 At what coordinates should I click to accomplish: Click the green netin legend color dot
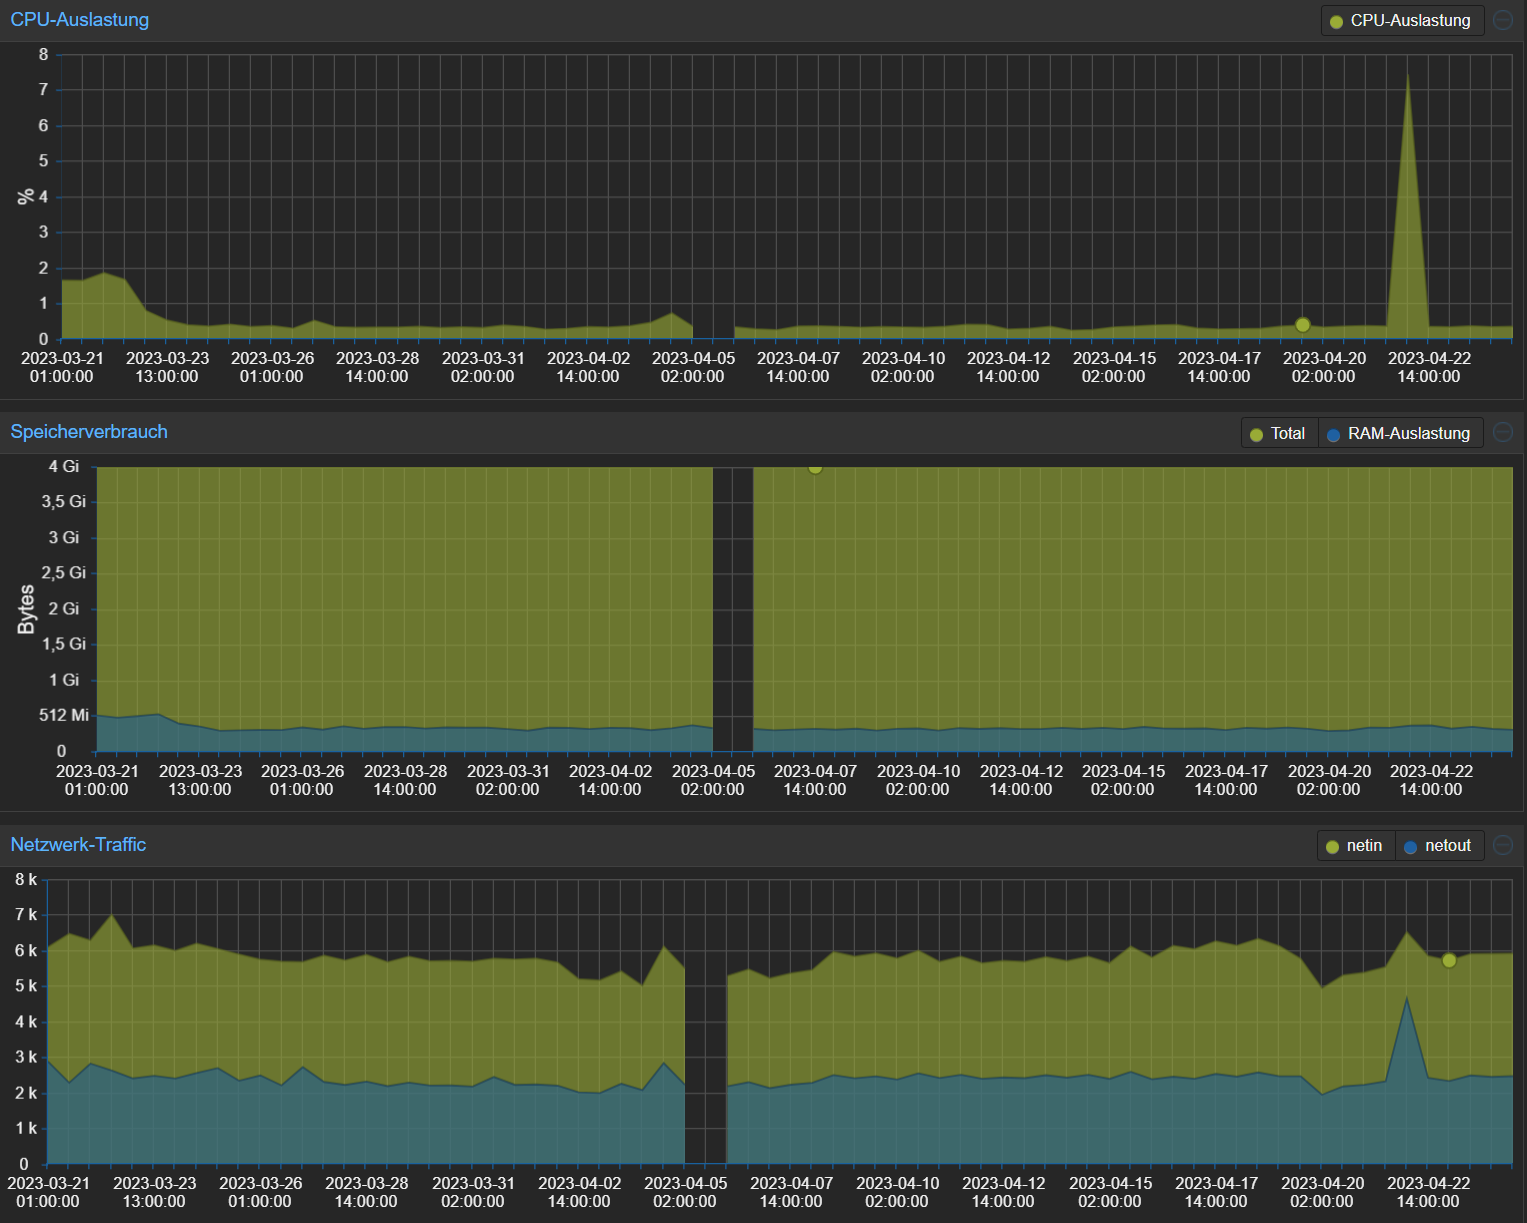(1332, 847)
